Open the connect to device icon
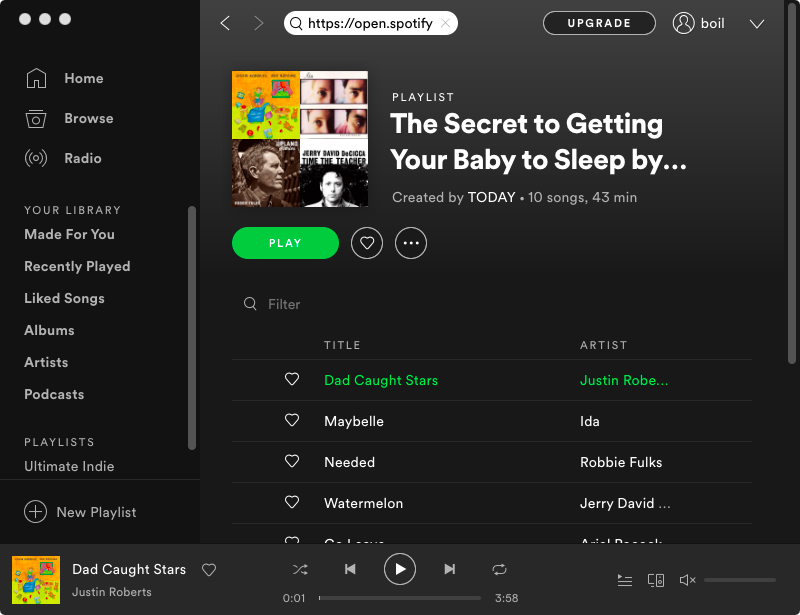800x615 pixels. click(656, 580)
